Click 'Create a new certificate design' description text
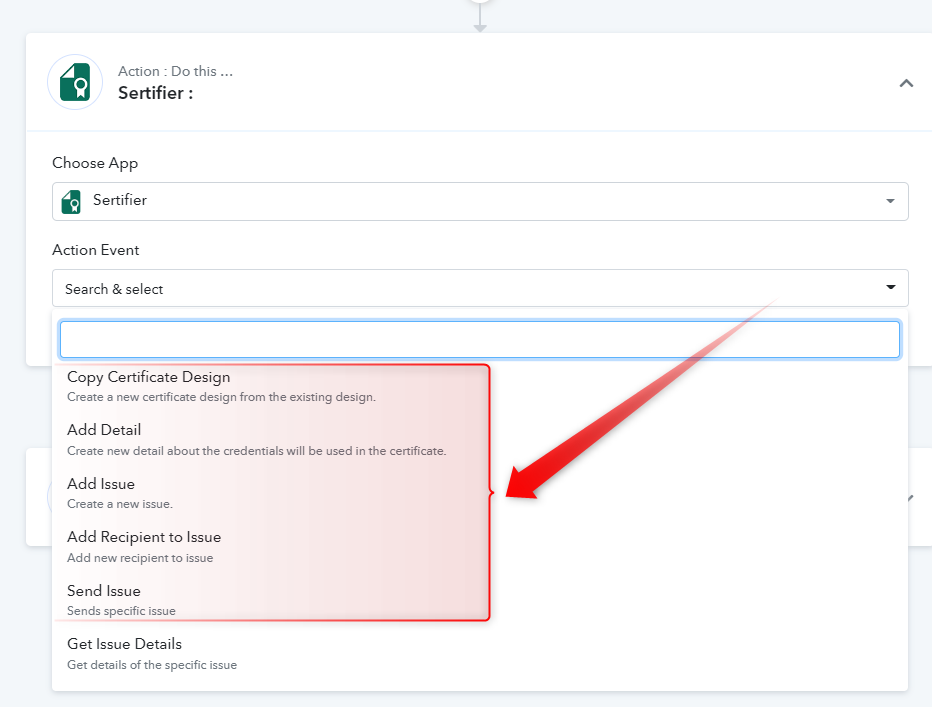 (221, 397)
